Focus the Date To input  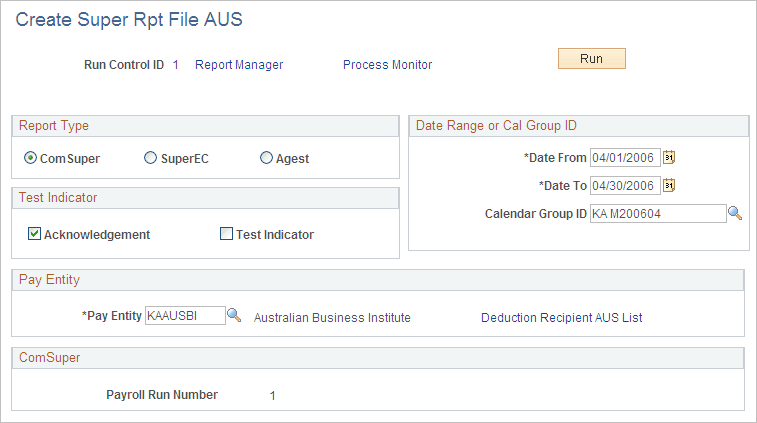point(625,185)
